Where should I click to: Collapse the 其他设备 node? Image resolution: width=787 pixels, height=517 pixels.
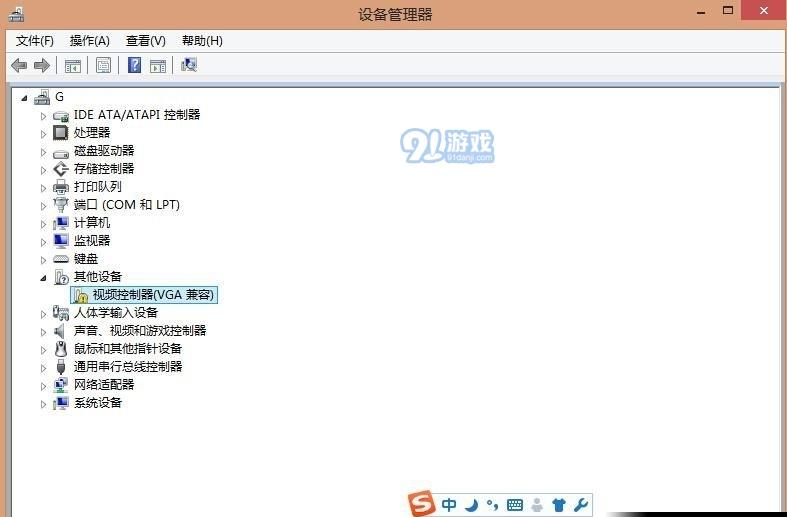point(44,278)
